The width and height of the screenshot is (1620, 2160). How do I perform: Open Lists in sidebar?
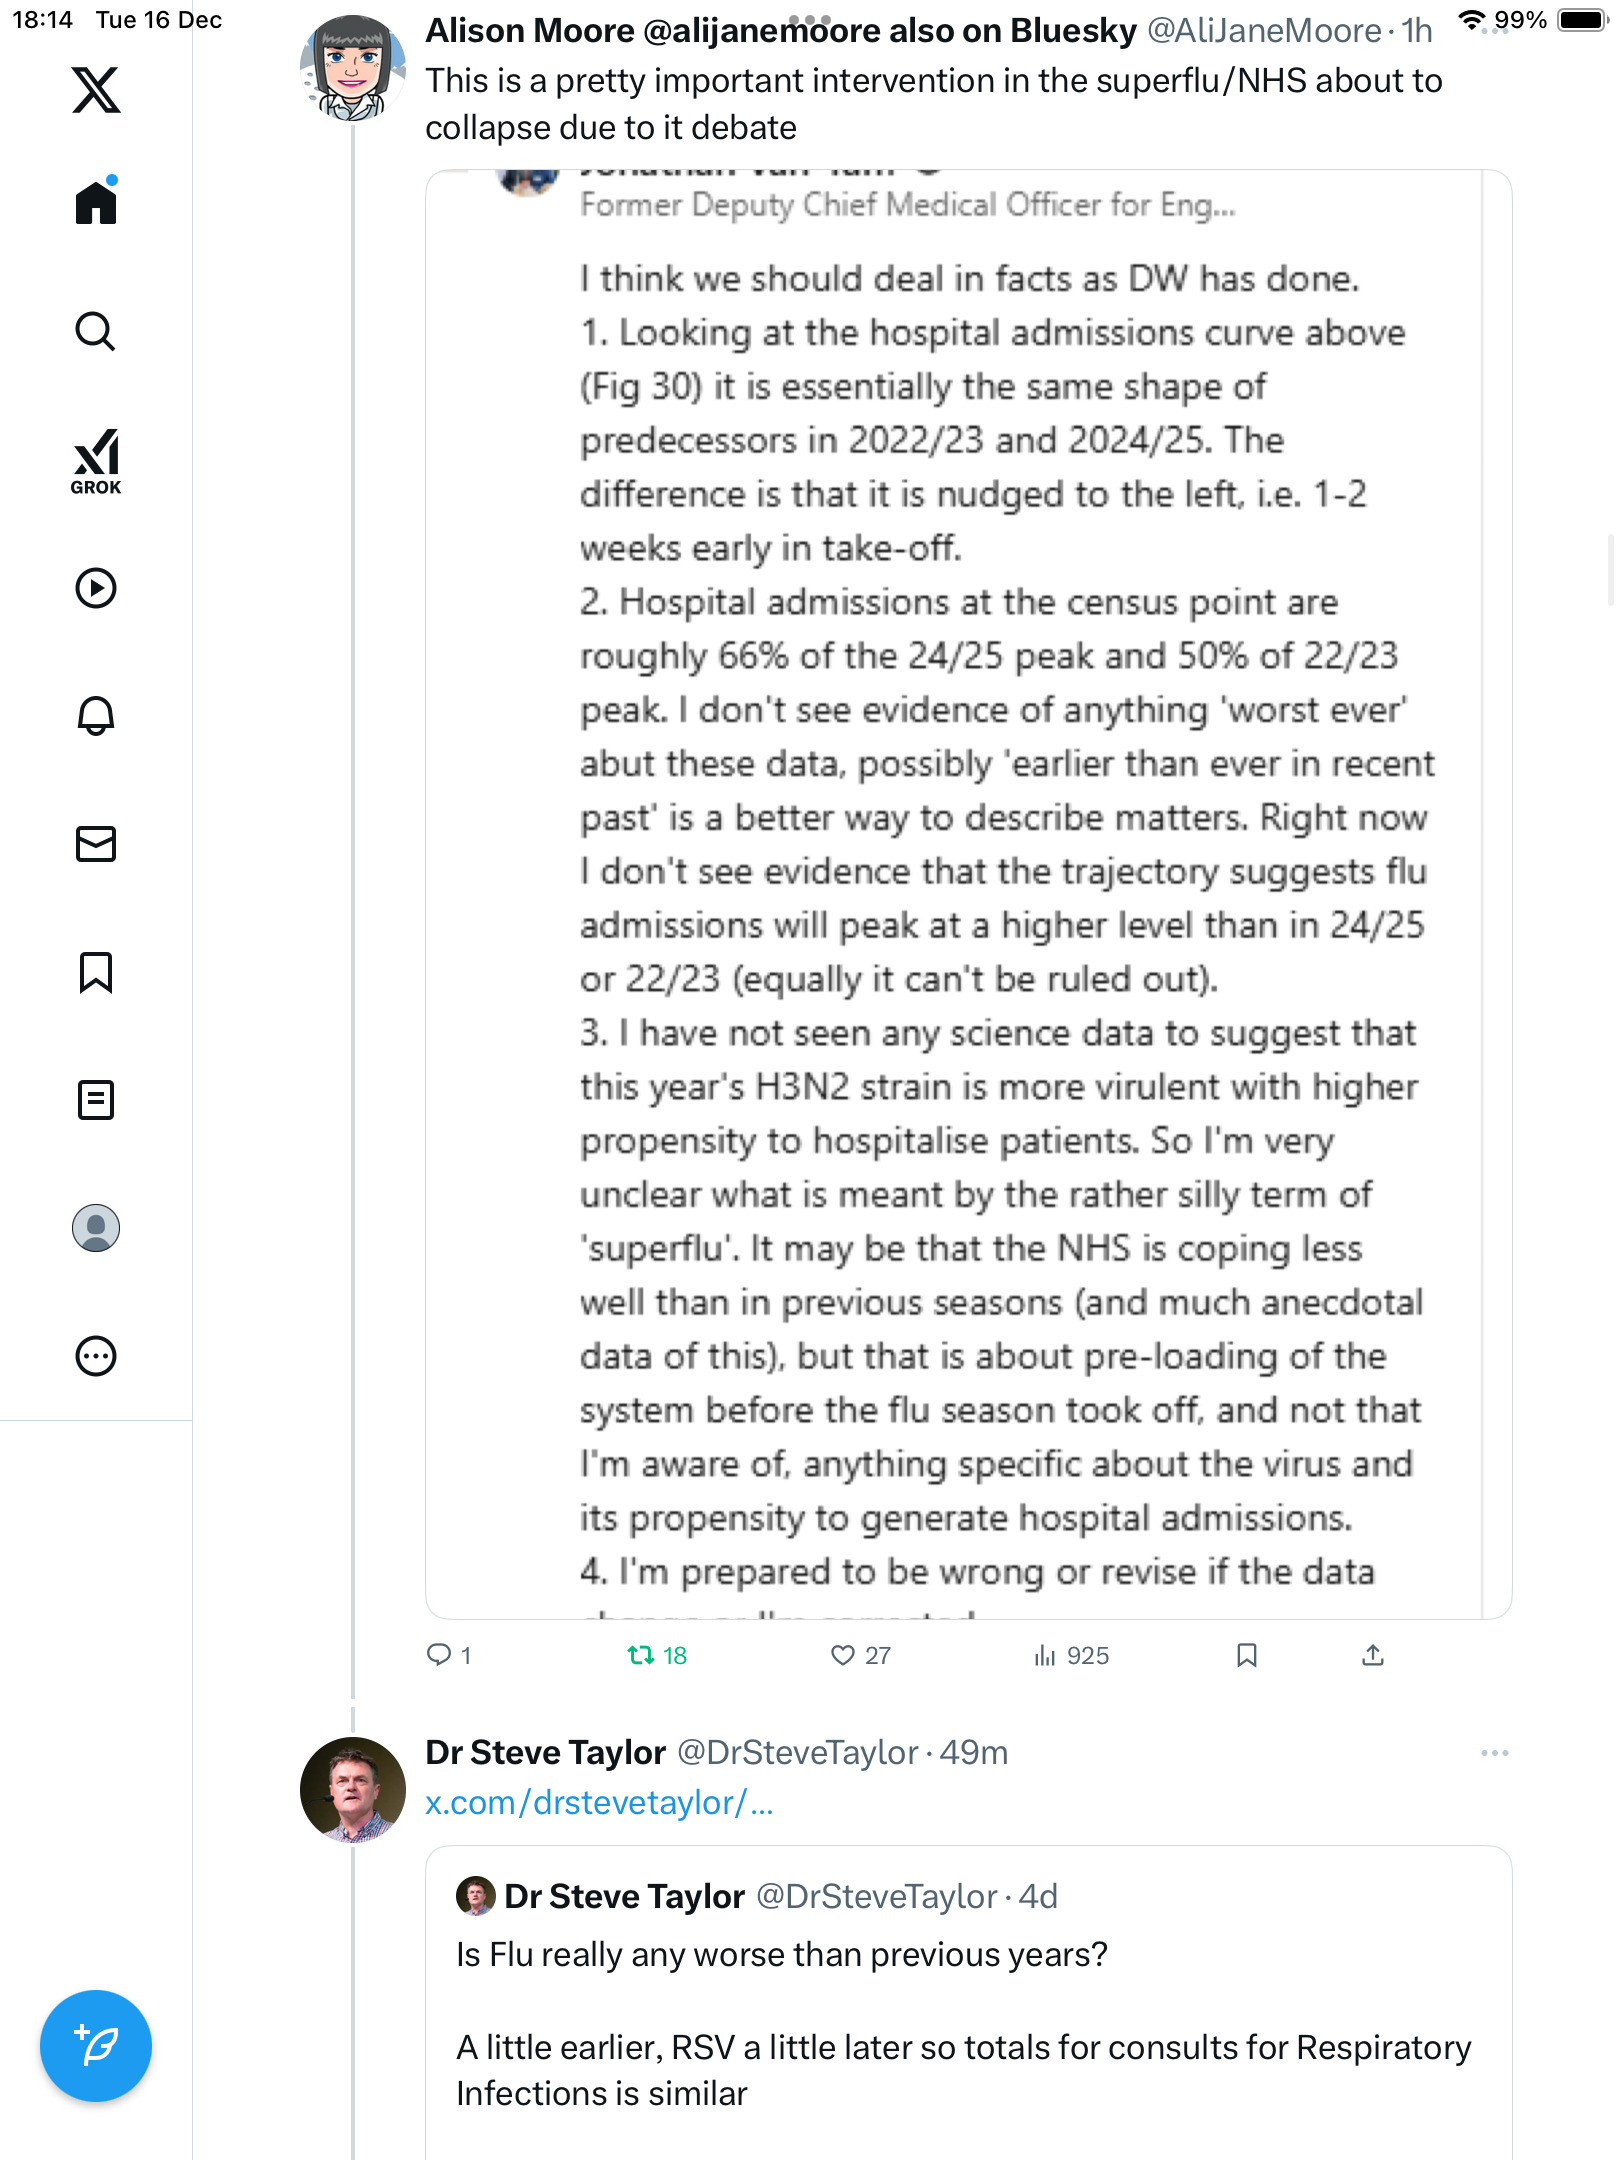click(x=96, y=1100)
